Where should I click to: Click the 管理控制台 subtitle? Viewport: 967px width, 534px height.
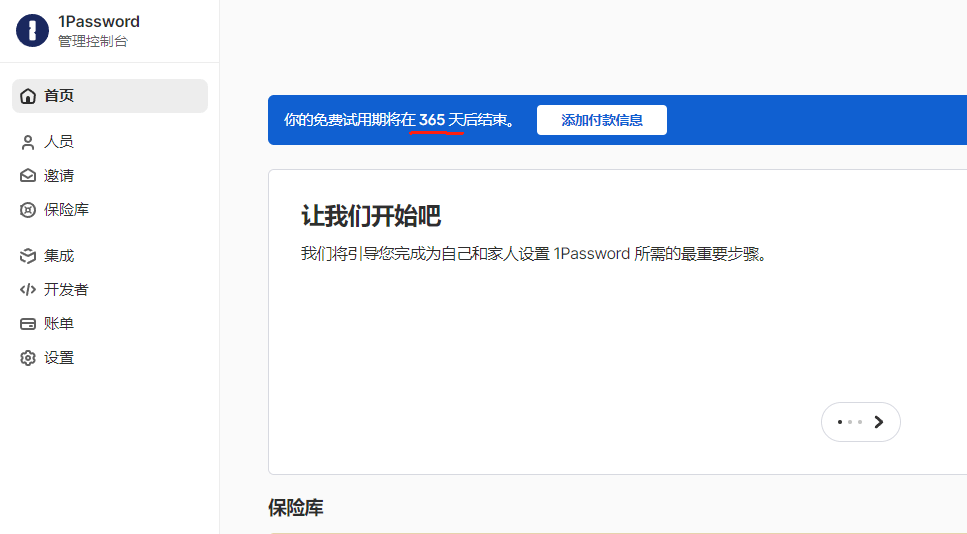(93, 41)
